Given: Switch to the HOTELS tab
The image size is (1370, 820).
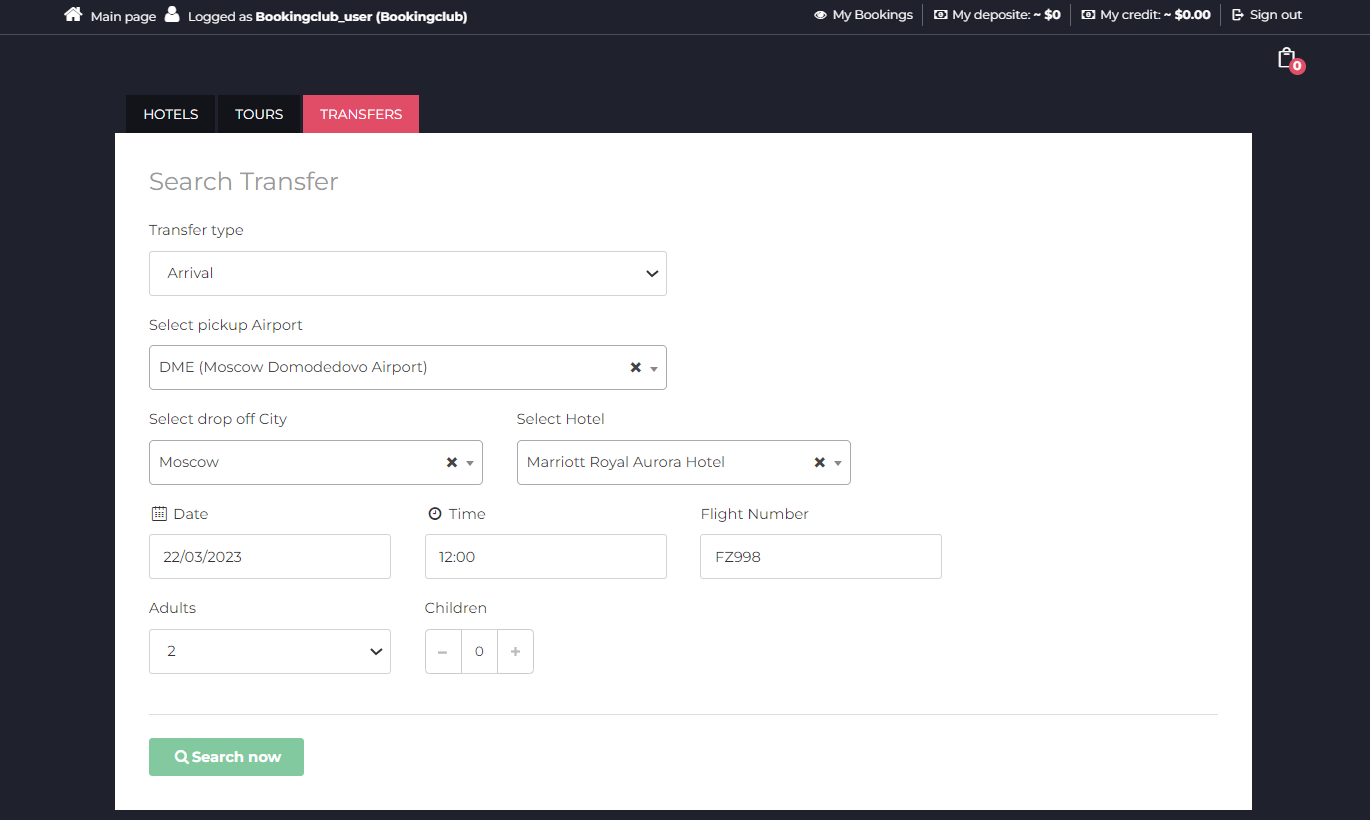Looking at the screenshot, I should pos(171,114).
